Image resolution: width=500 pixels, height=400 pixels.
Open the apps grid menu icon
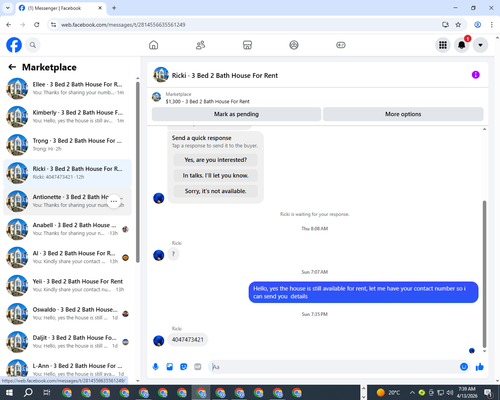tap(443, 45)
